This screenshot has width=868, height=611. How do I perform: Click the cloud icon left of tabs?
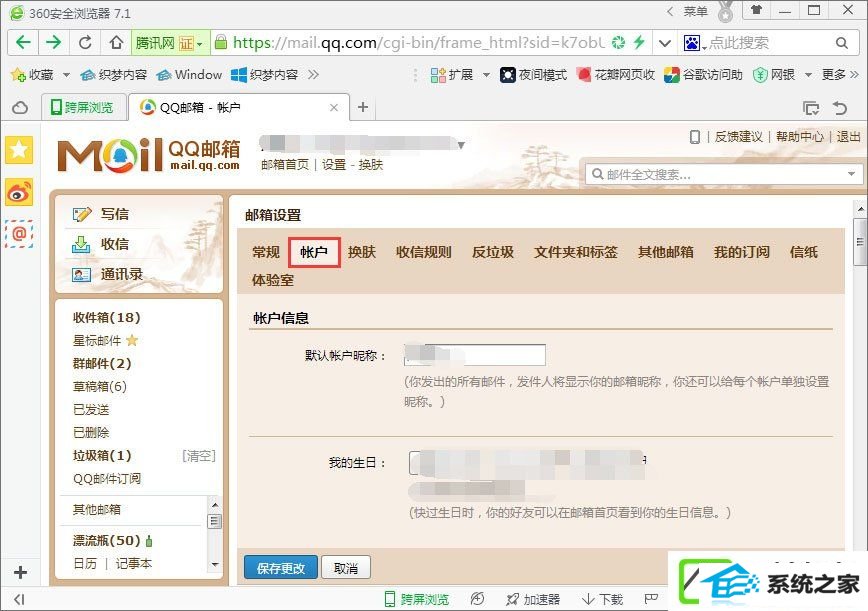(20, 107)
